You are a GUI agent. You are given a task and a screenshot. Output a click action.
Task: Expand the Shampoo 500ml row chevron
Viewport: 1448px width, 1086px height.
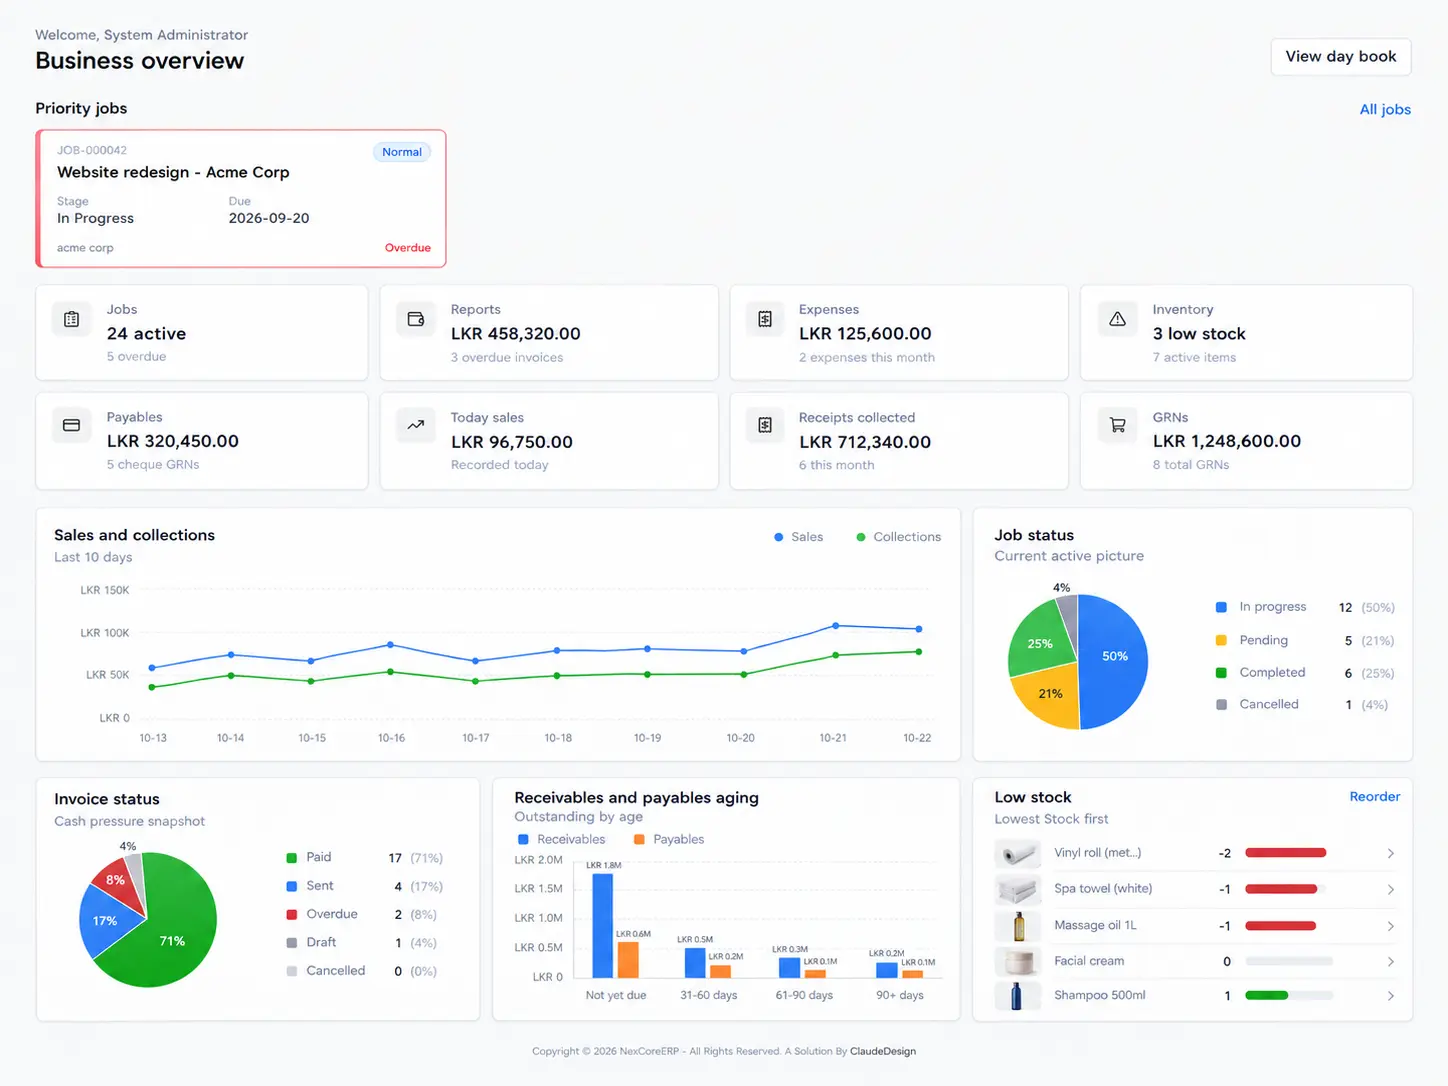click(1390, 996)
